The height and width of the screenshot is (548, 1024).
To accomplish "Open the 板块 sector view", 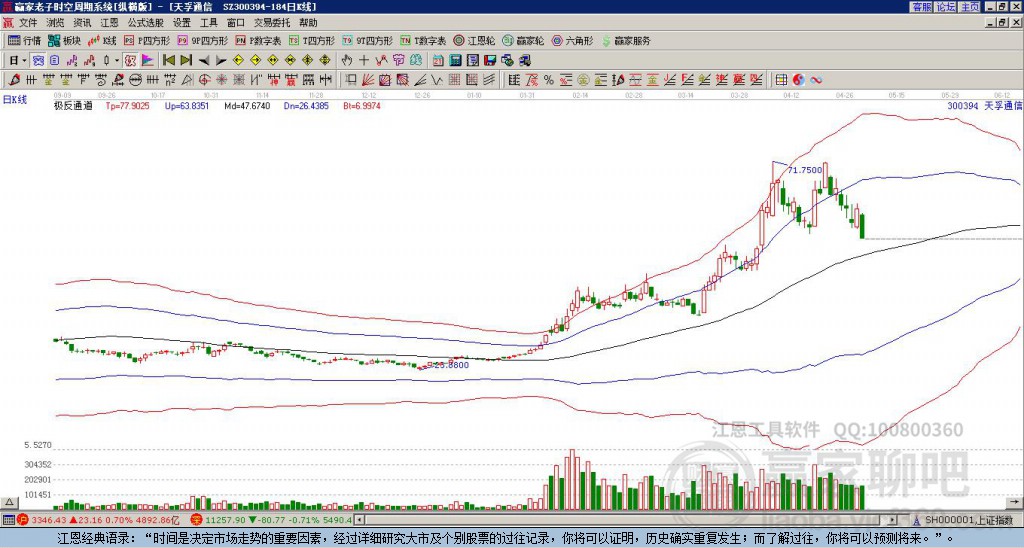I will (x=65, y=40).
